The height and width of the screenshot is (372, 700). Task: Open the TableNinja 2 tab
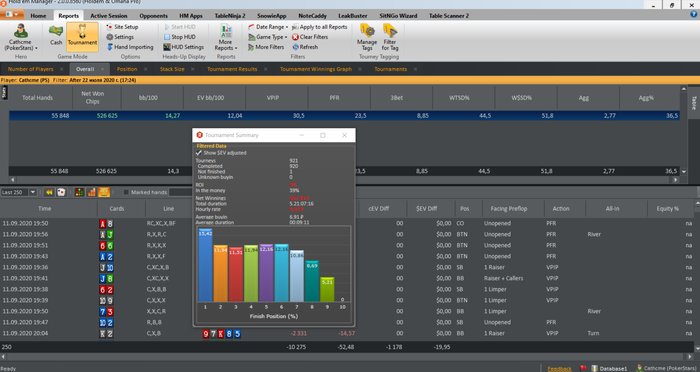(230, 16)
